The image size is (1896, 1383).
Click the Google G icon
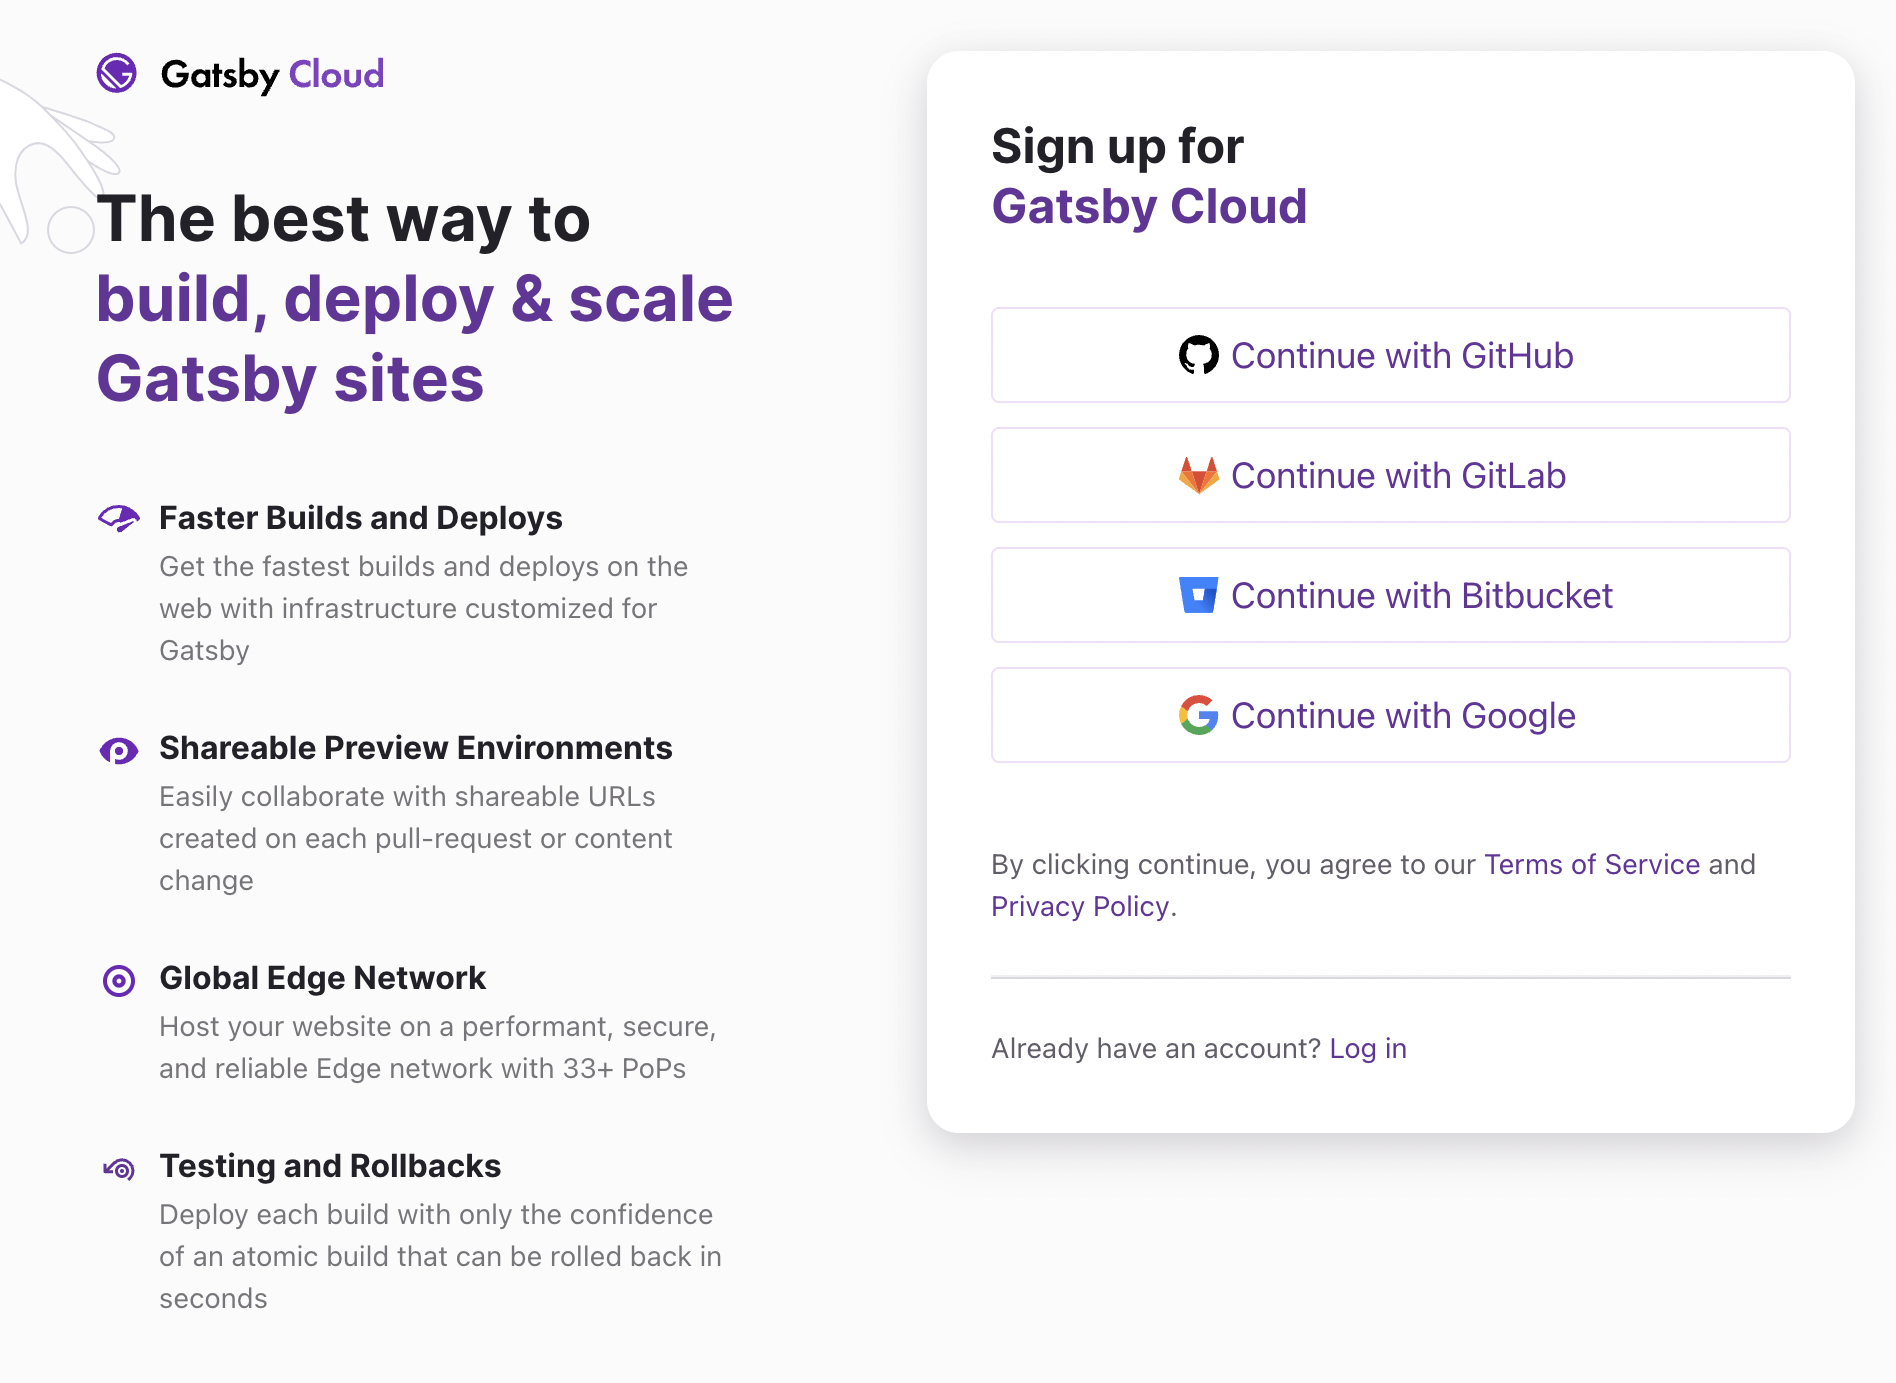click(x=1198, y=715)
